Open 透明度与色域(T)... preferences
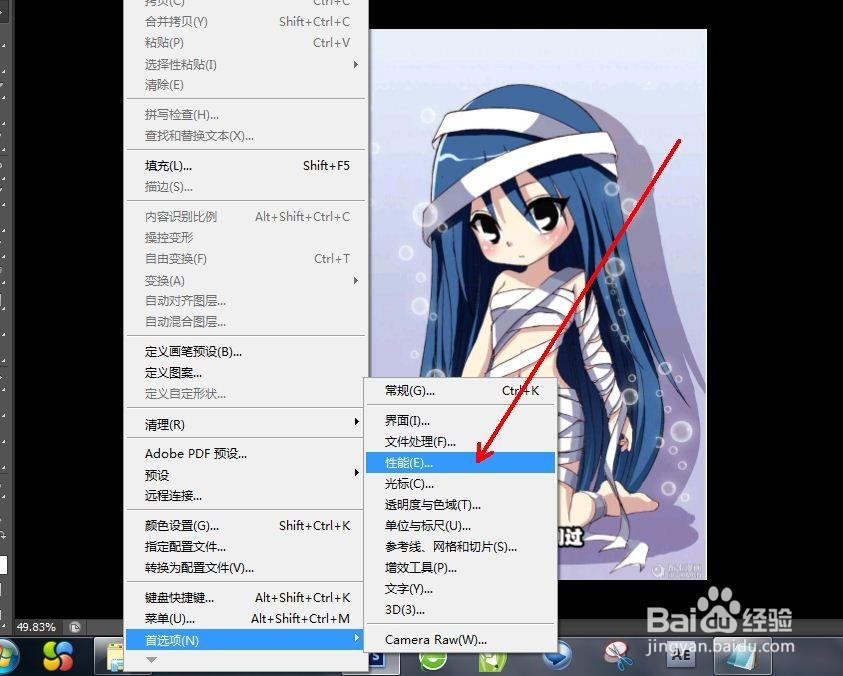The image size is (843, 676). point(460,504)
